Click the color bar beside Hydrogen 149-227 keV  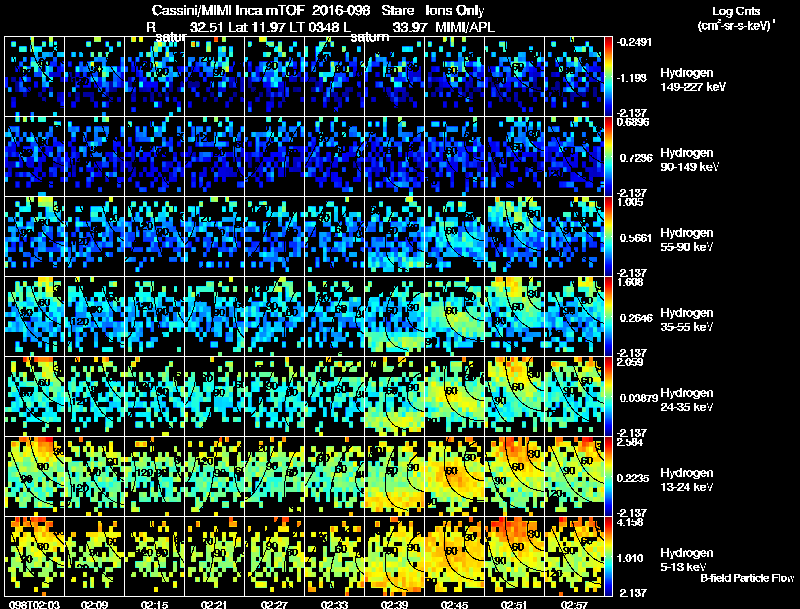click(x=608, y=77)
